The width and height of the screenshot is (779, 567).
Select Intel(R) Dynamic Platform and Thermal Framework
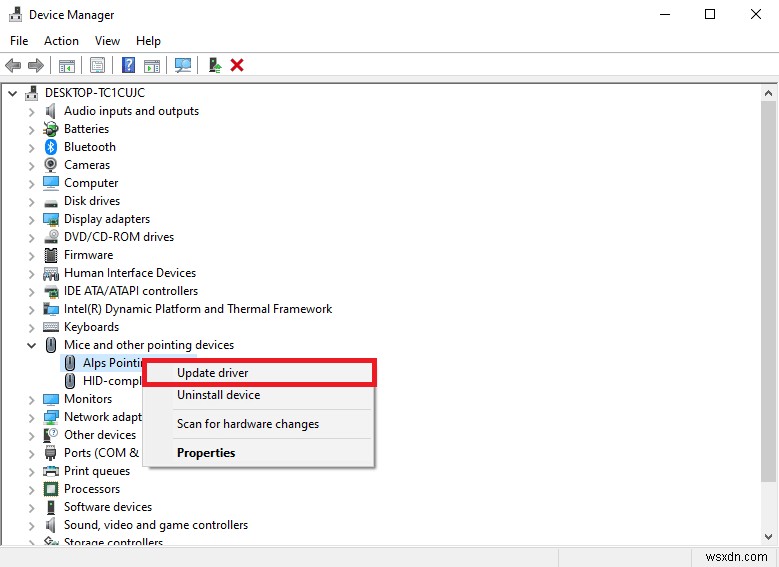click(198, 309)
